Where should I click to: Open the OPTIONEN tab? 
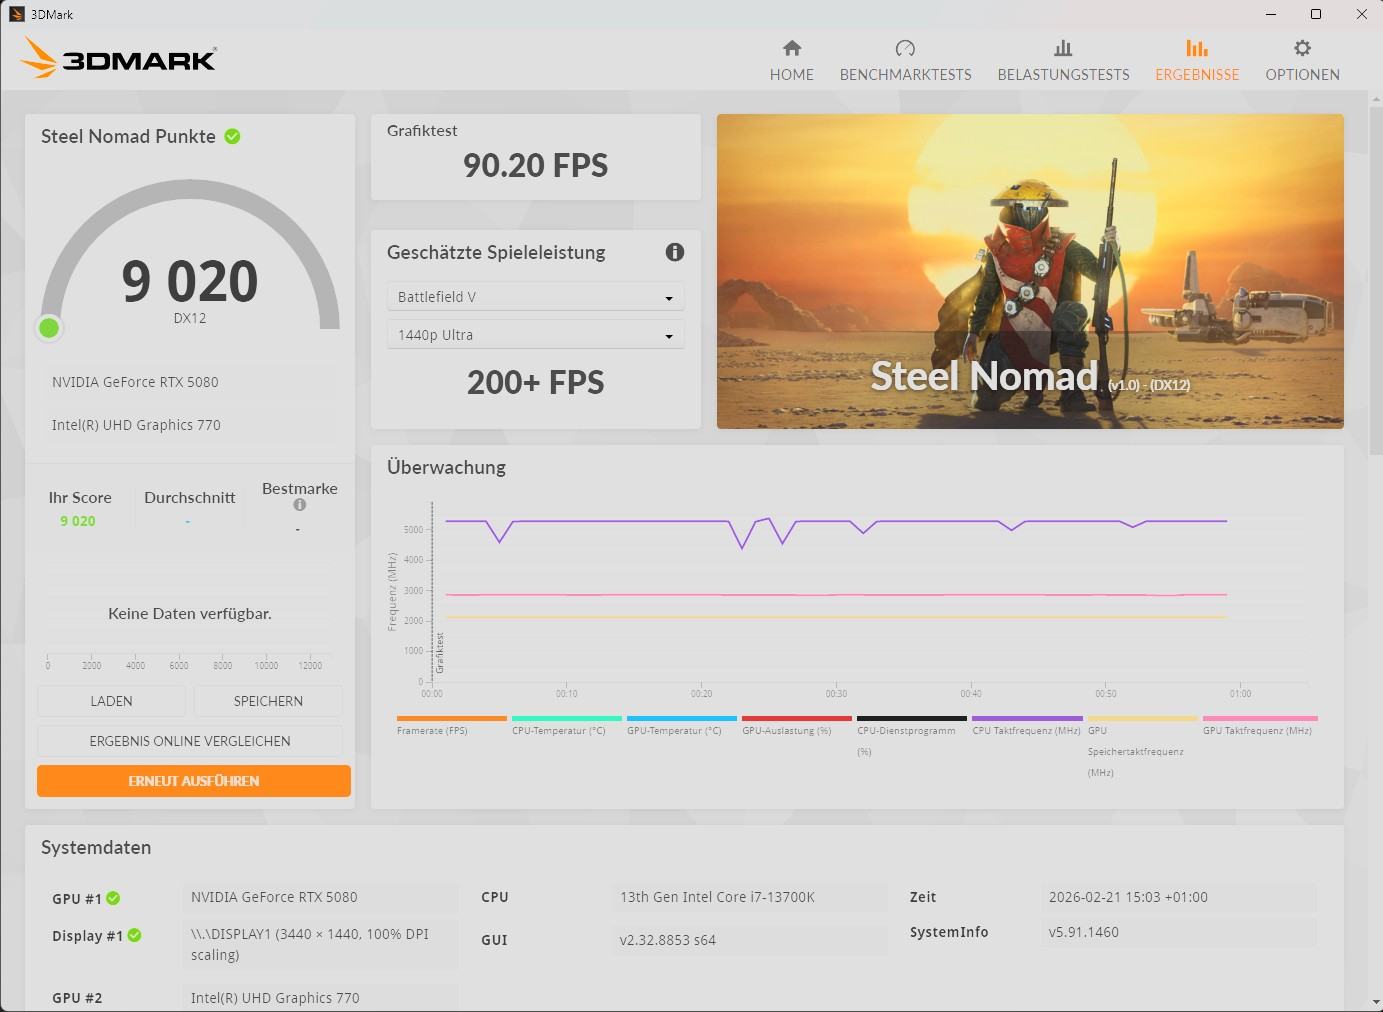click(1302, 60)
